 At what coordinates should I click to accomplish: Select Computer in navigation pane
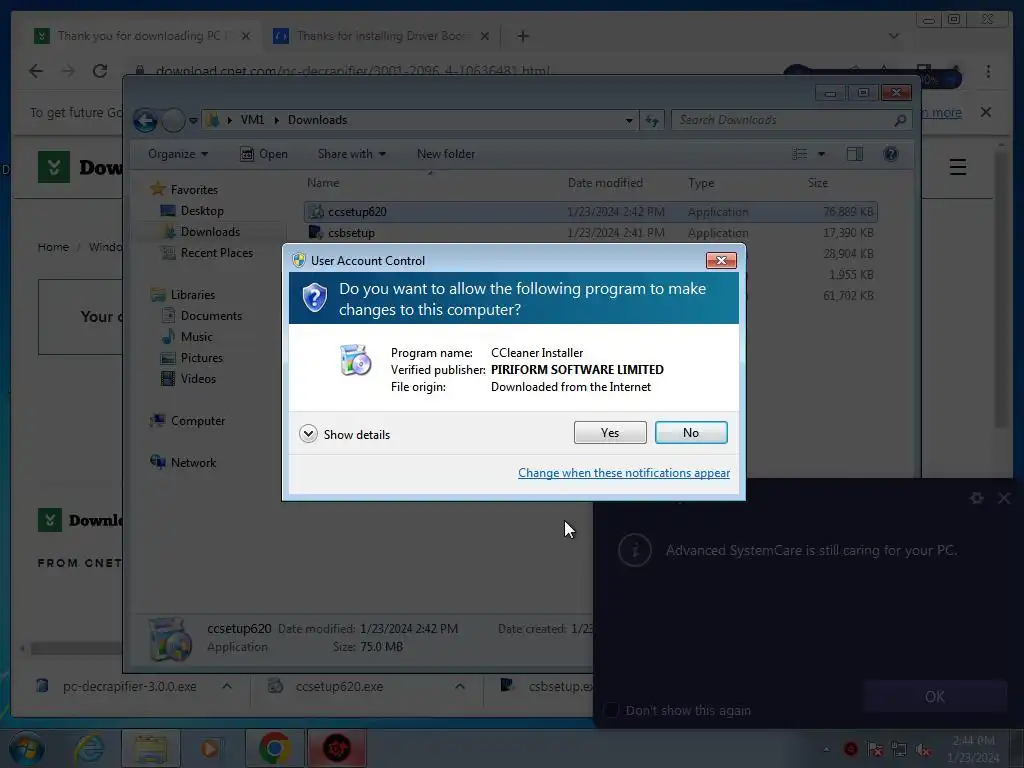point(188,421)
